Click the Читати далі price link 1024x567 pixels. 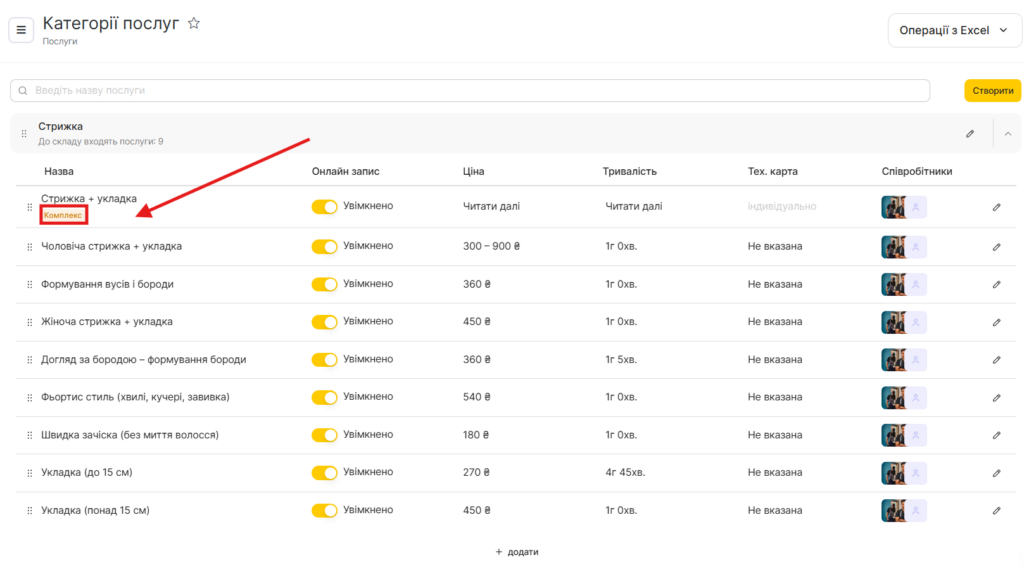(491, 207)
